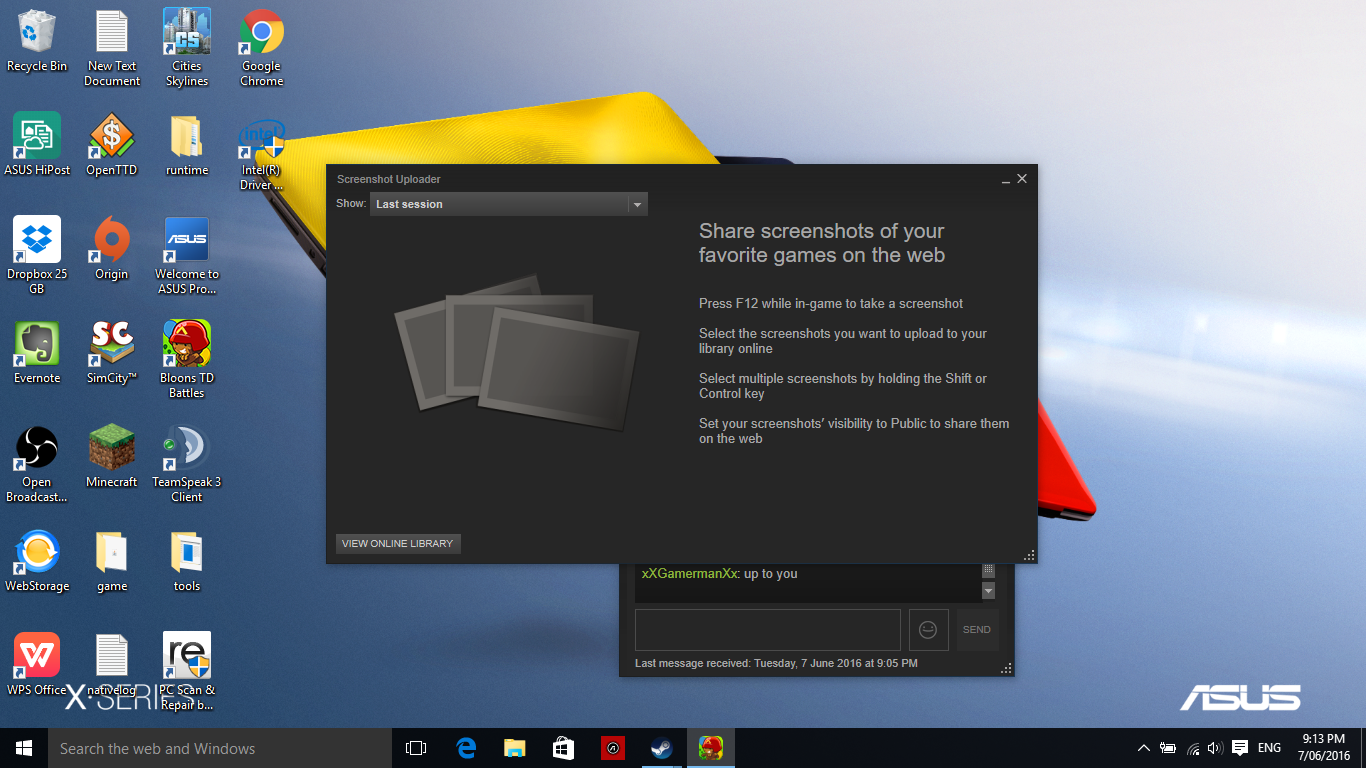Open the Bloons TD Battles taskbar icon
Viewport: 1366px width, 768px height.
pyautogui.click(x=711, y=748)
